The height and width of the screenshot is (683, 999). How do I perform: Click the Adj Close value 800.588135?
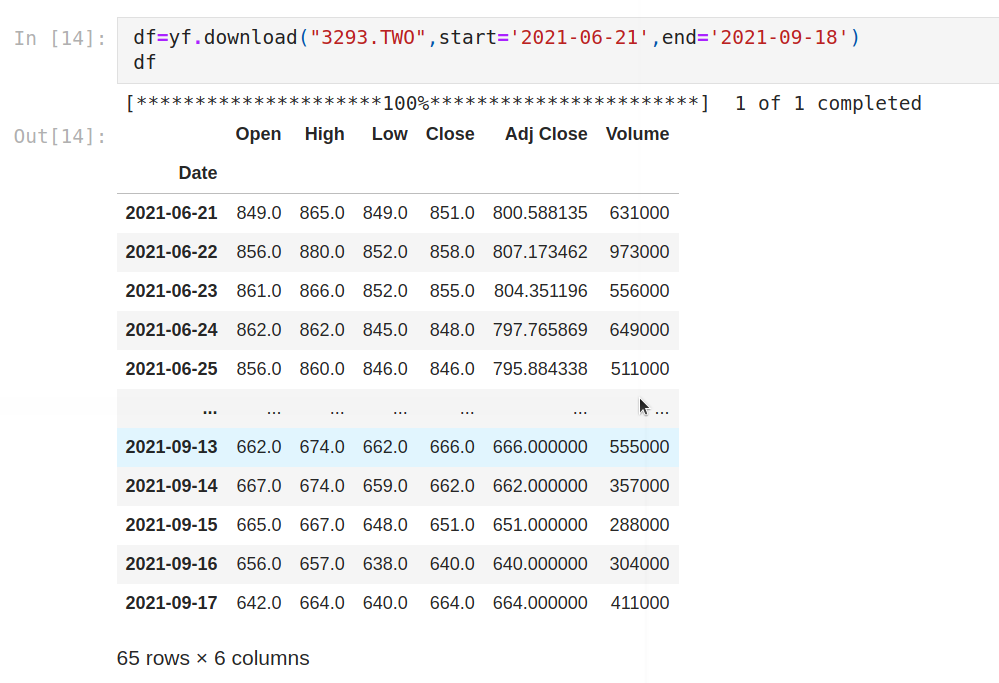(x=540, y=213)
